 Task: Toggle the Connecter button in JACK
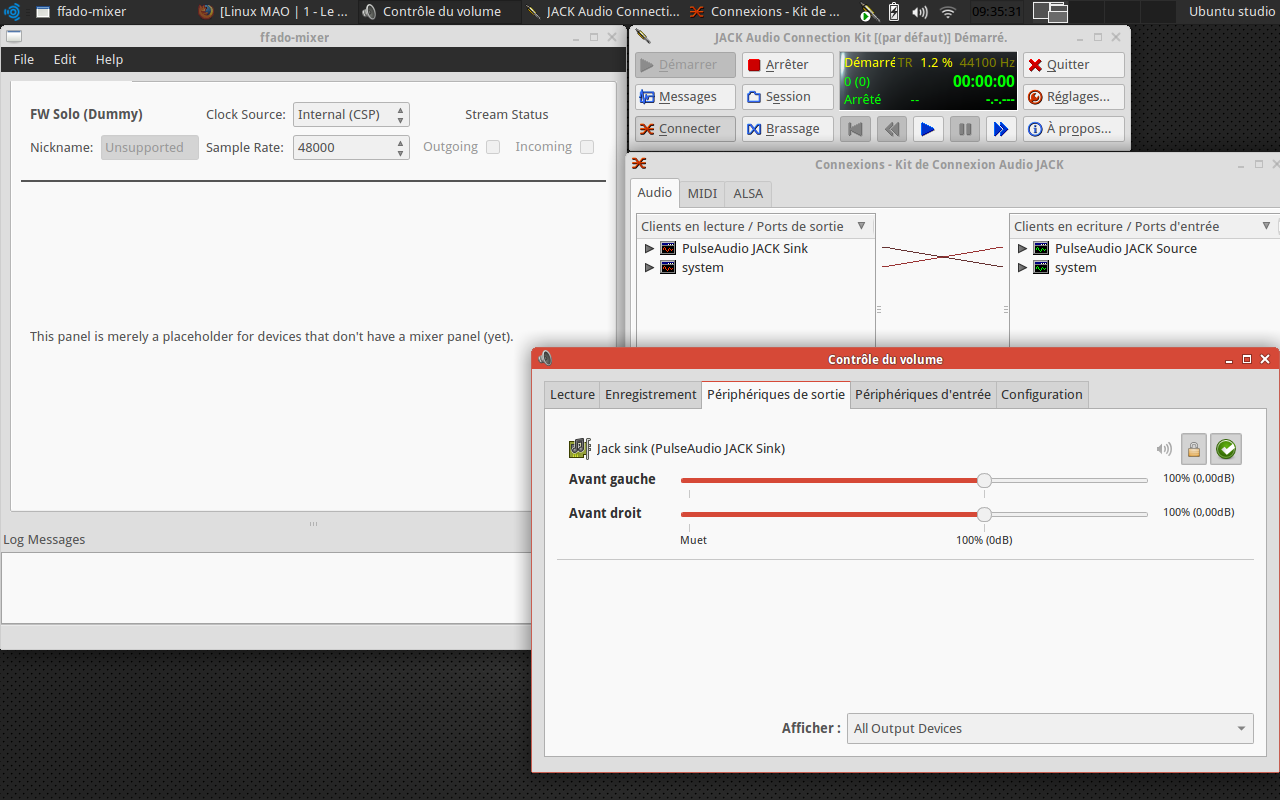(x=685, y=129)
